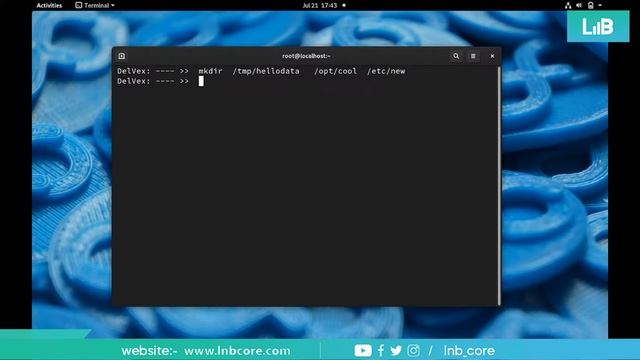This screenshot has height=360, width=640.
Task: Click the /opt/cool path text
Action: pos(335,71)
